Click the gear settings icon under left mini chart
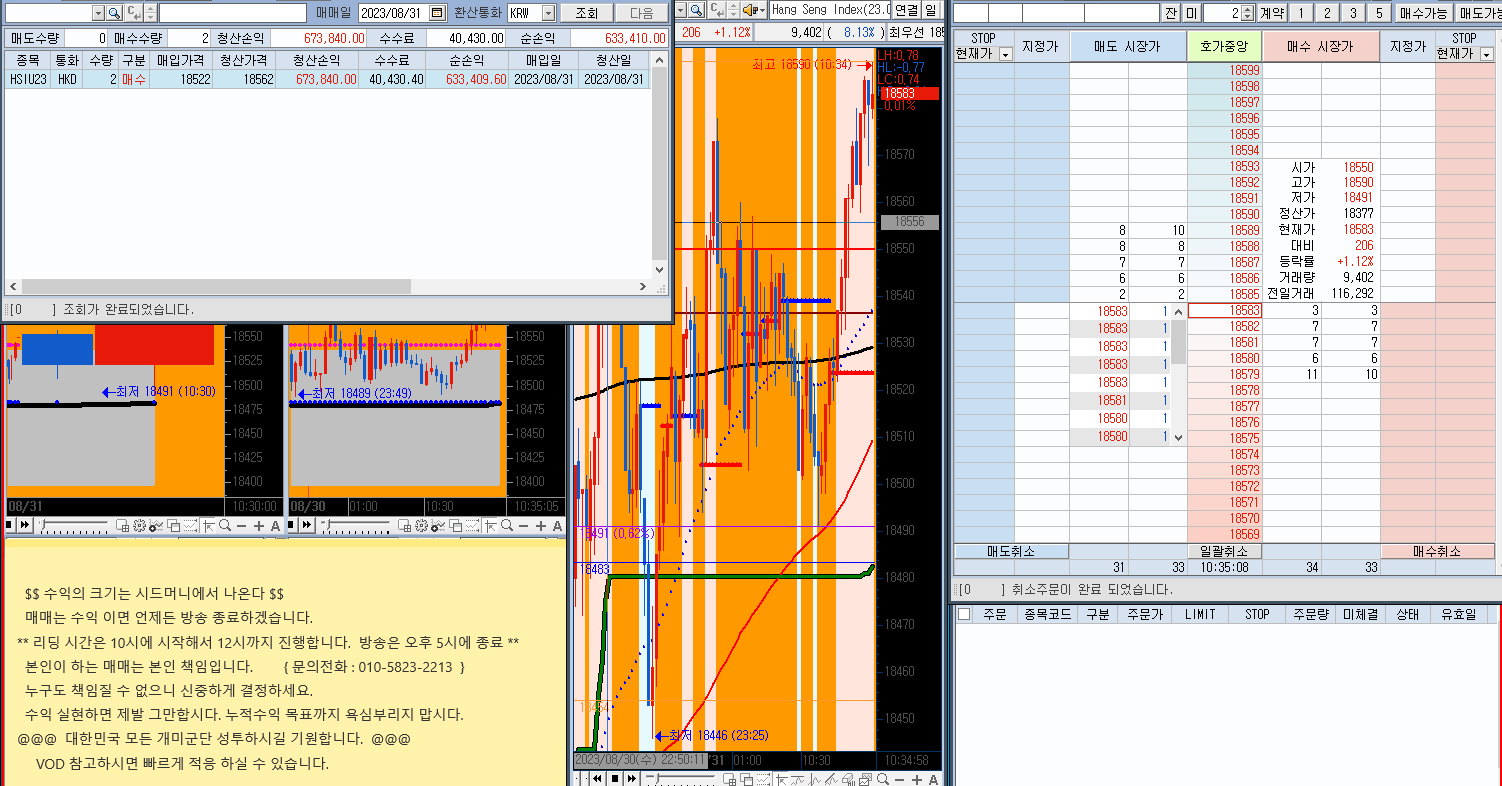The image size is (1502, 786). pyautogui.click(x=139, y=526)
